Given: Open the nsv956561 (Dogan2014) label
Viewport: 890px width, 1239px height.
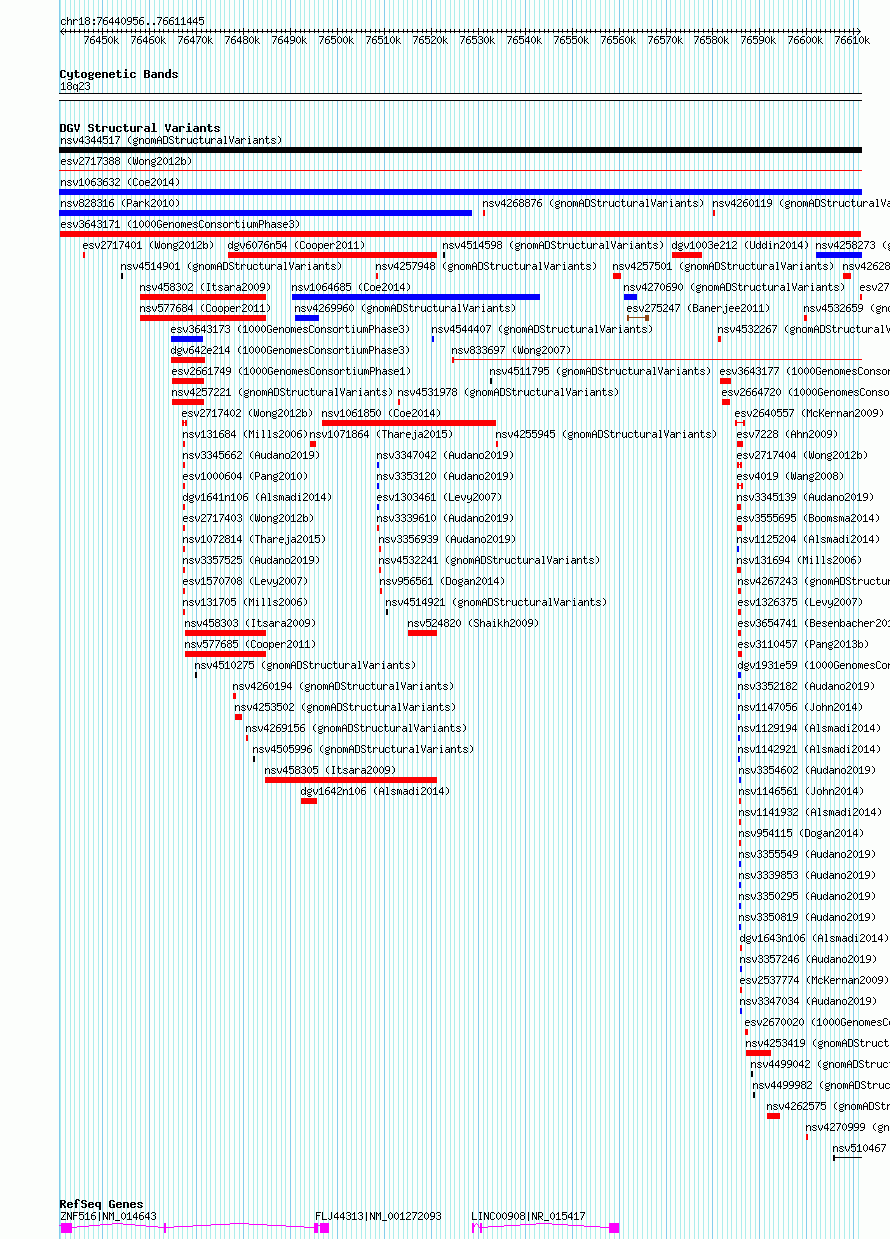Looking at the screenshot, I should (x=442, y=581).
